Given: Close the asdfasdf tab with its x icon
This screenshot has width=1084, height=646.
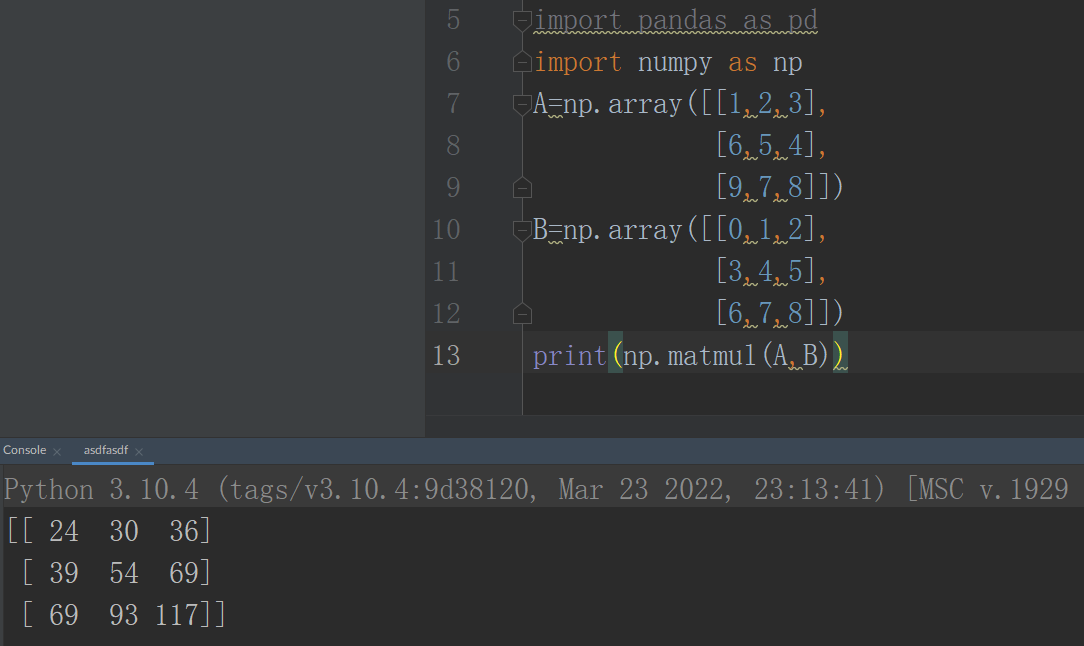Looking at the screenshot, I should pyautogui.click(x=139, y=452).
